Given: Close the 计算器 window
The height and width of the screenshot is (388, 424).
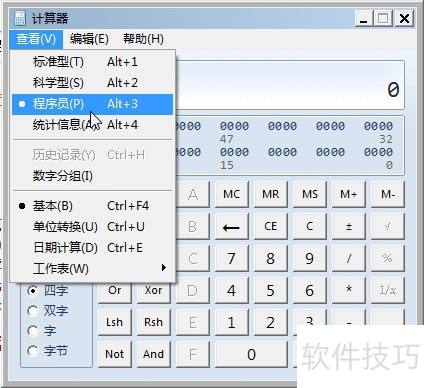Looking at the screenshot, I should pyautogui.click(x=404, y=18).
